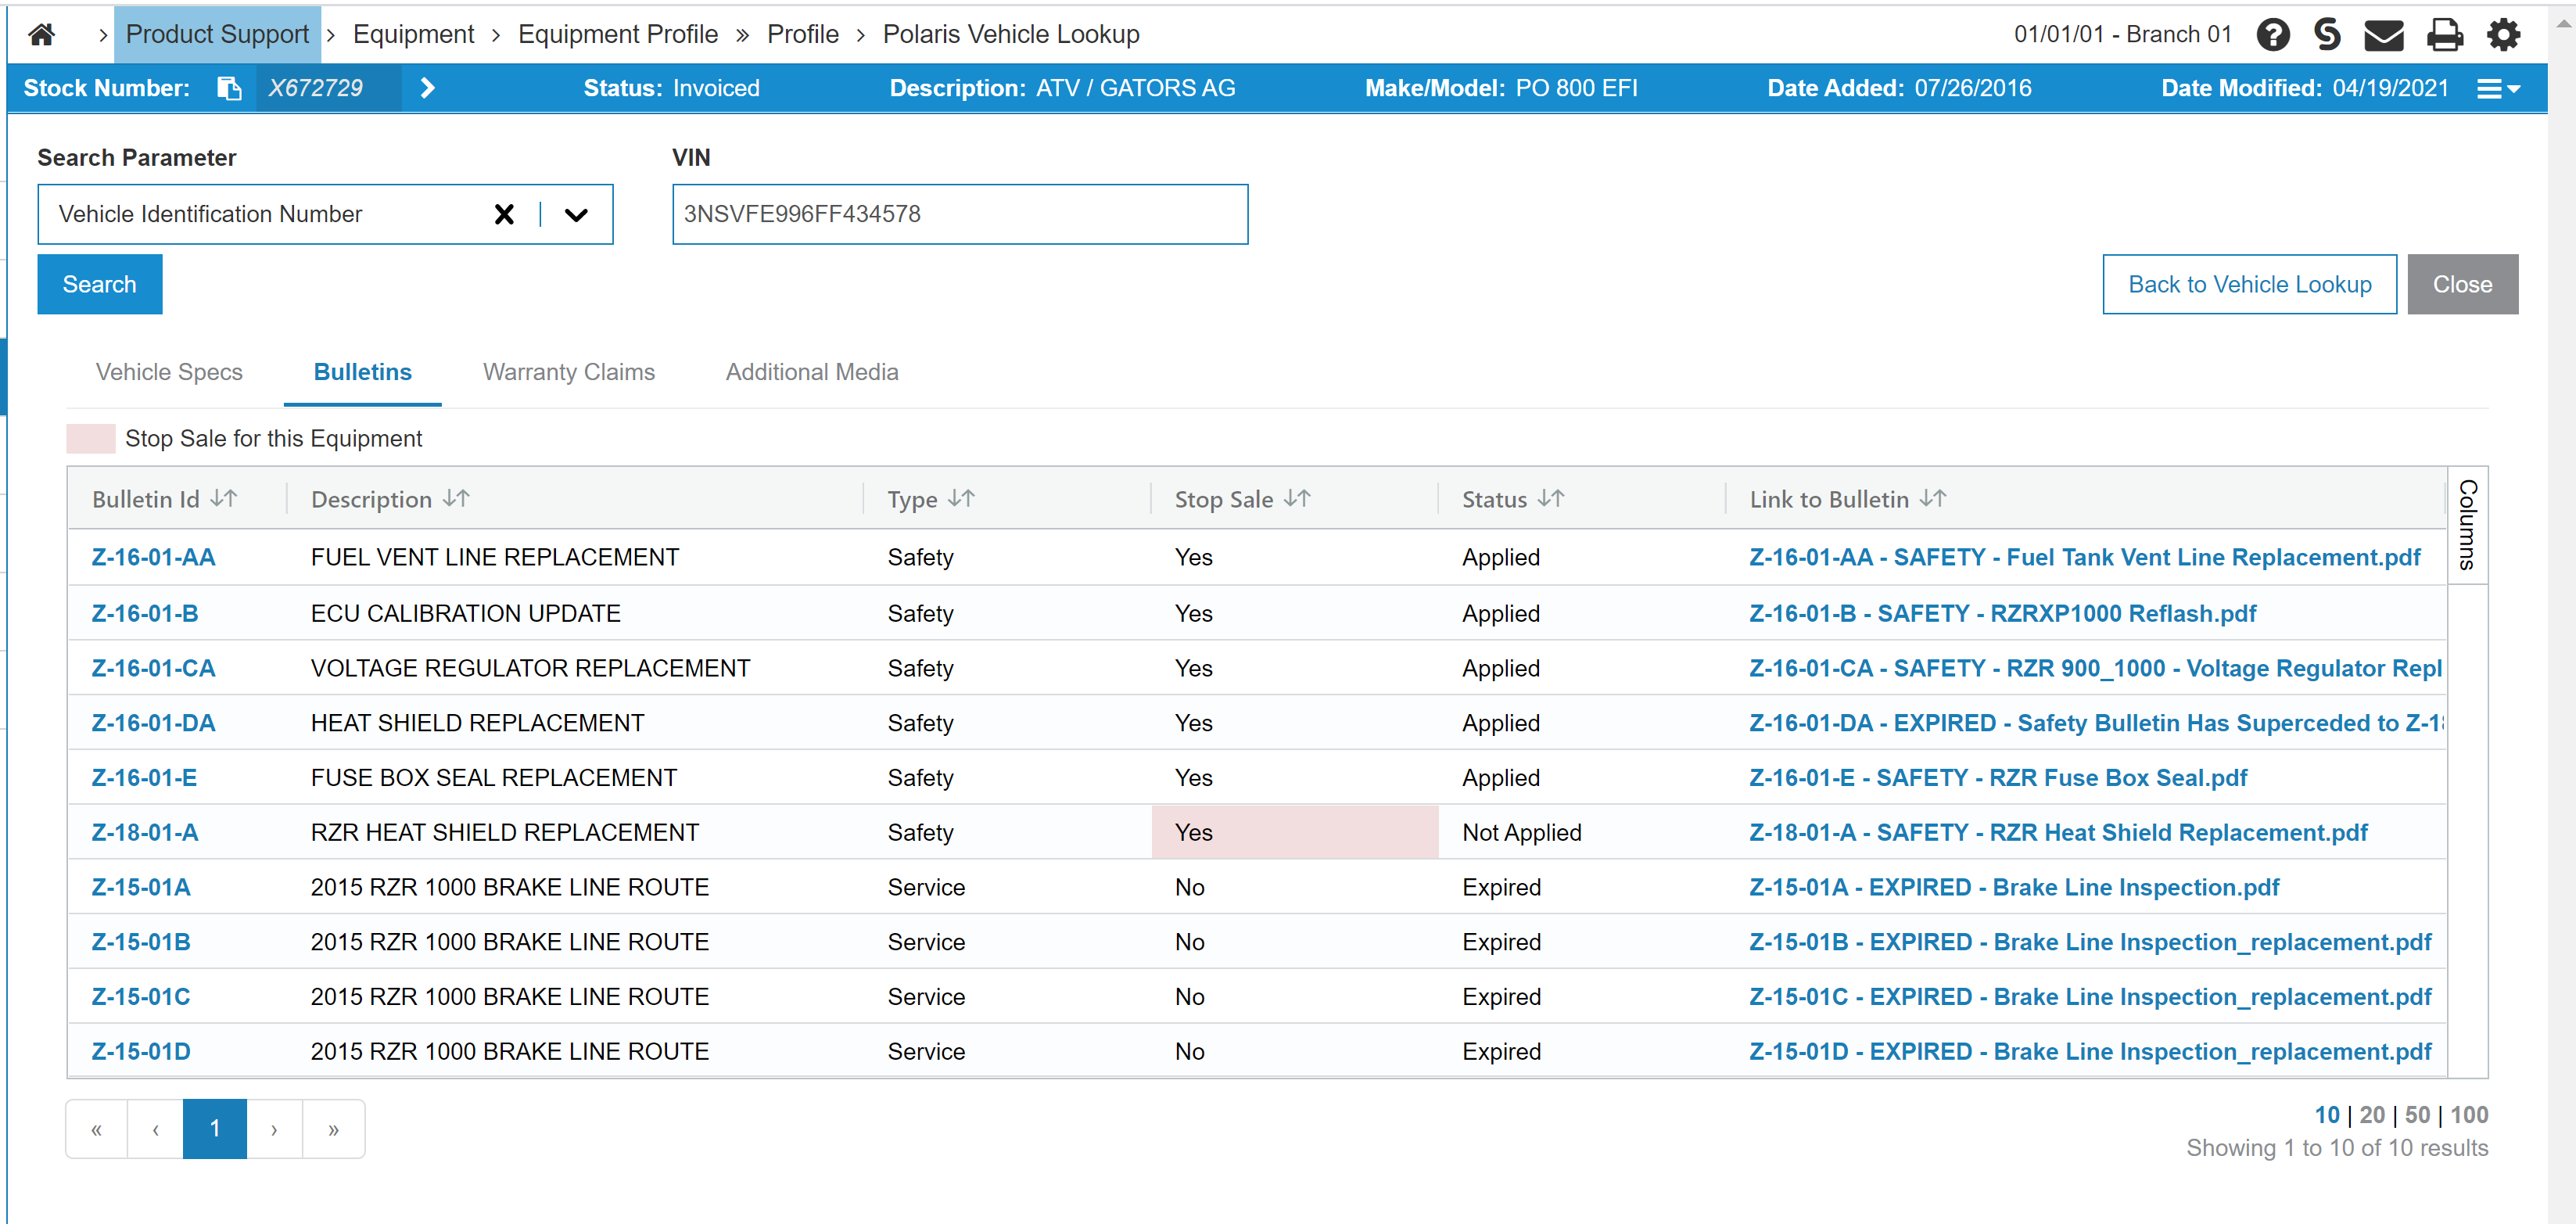Toggle sort on the Stop Sale column
2576x1224 pixels.
click(1297, 498)
